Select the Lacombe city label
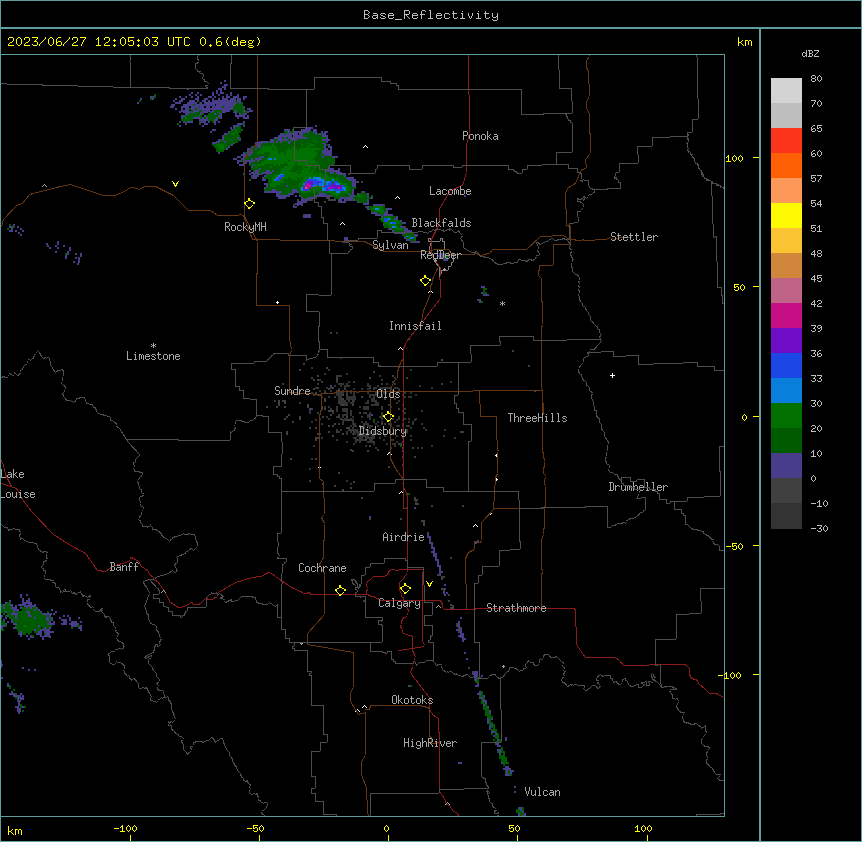Screen dimensions: 862x842 450,191
